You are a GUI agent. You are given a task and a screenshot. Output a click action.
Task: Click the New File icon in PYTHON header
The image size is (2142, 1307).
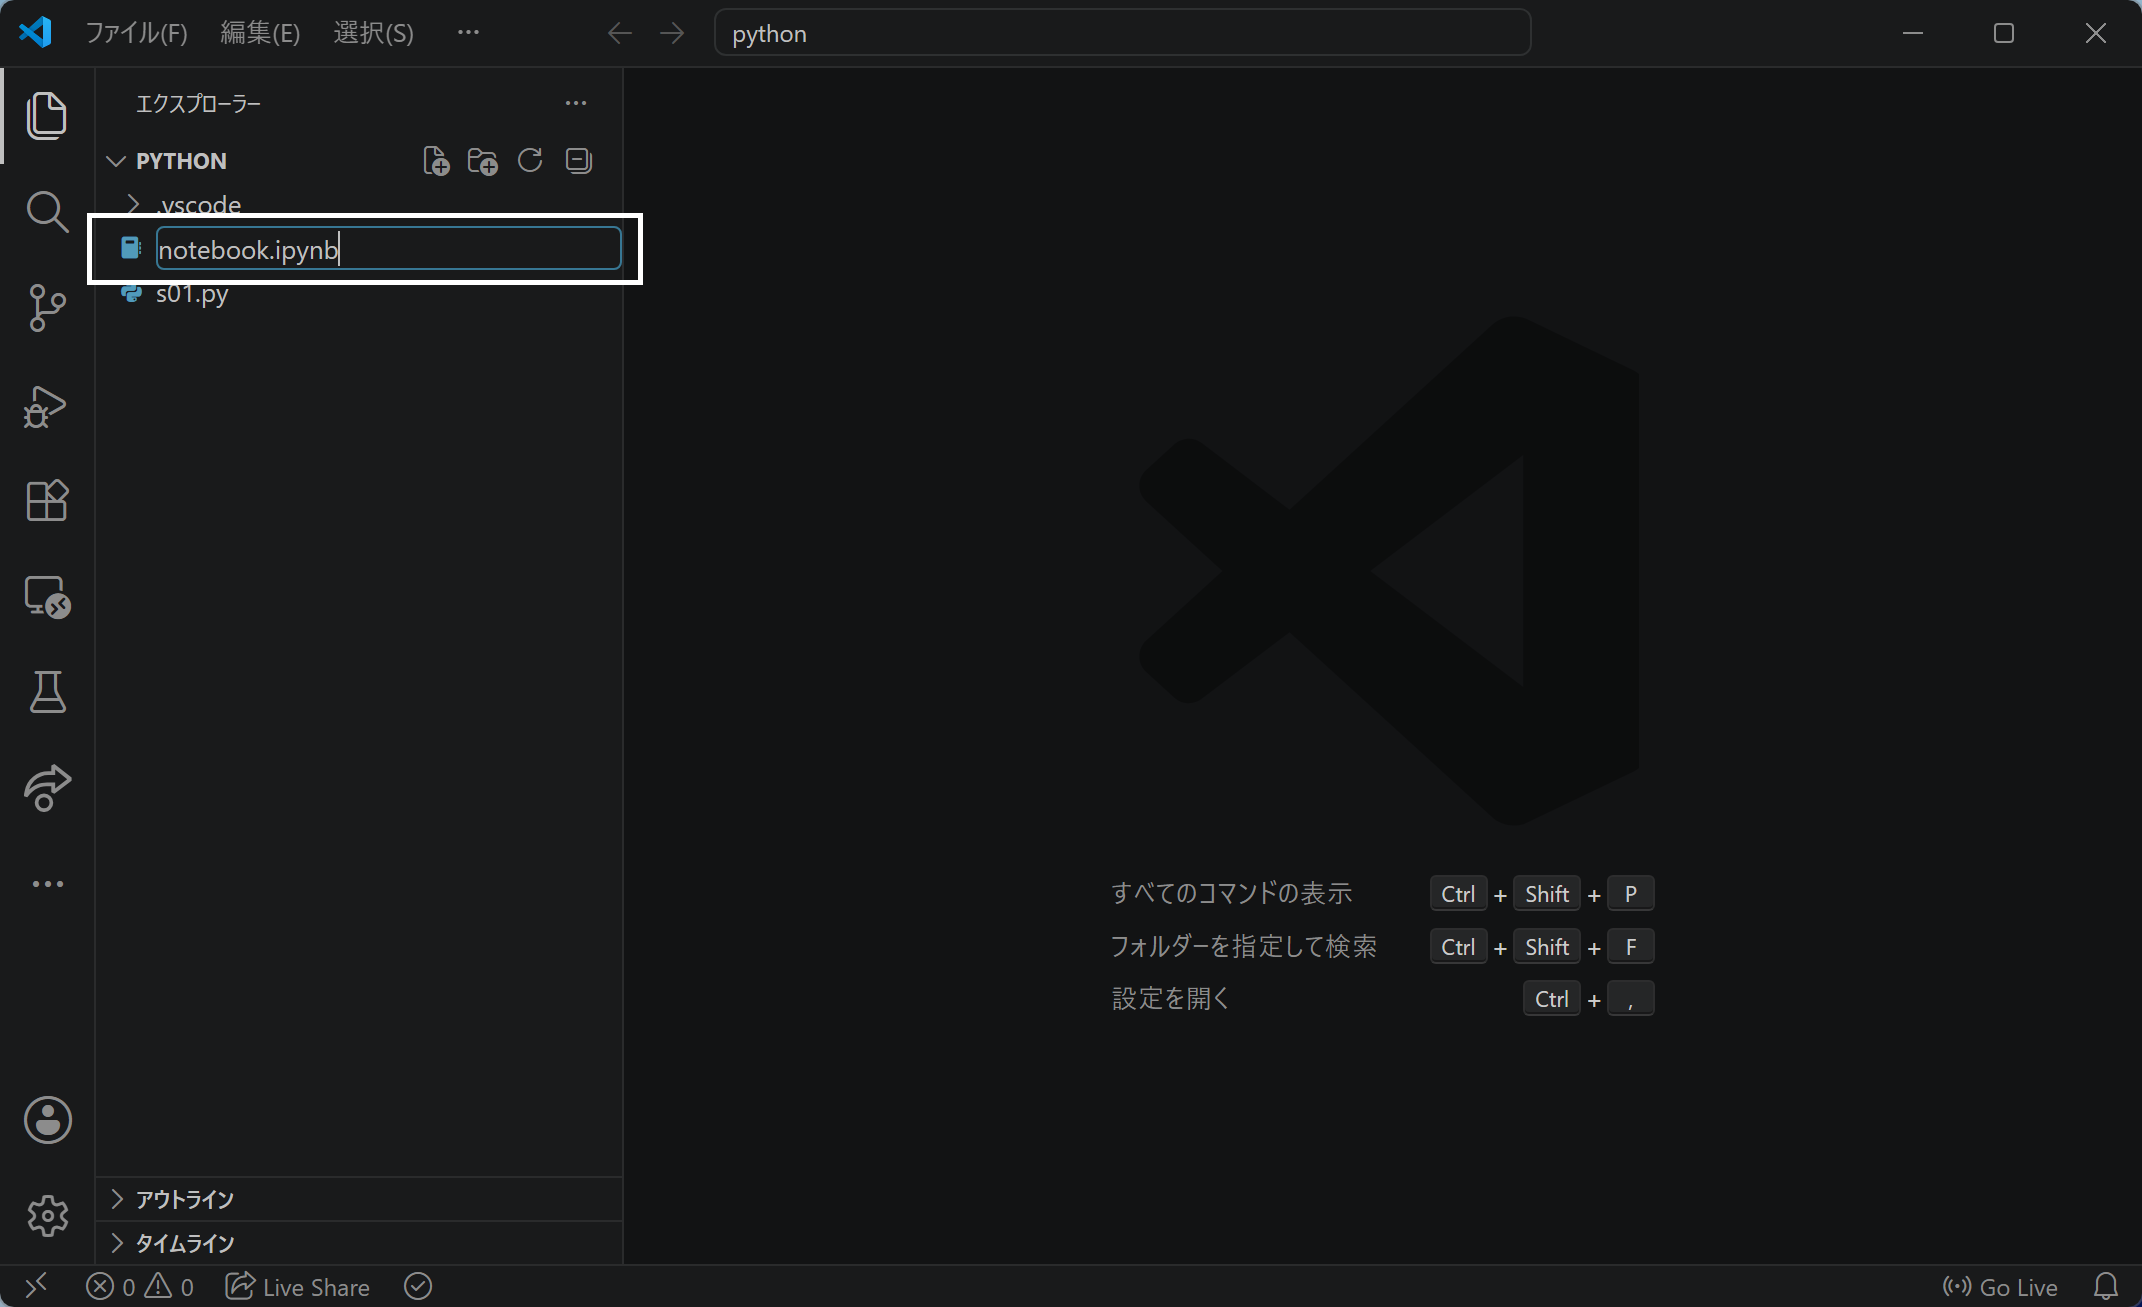(436, 161)
